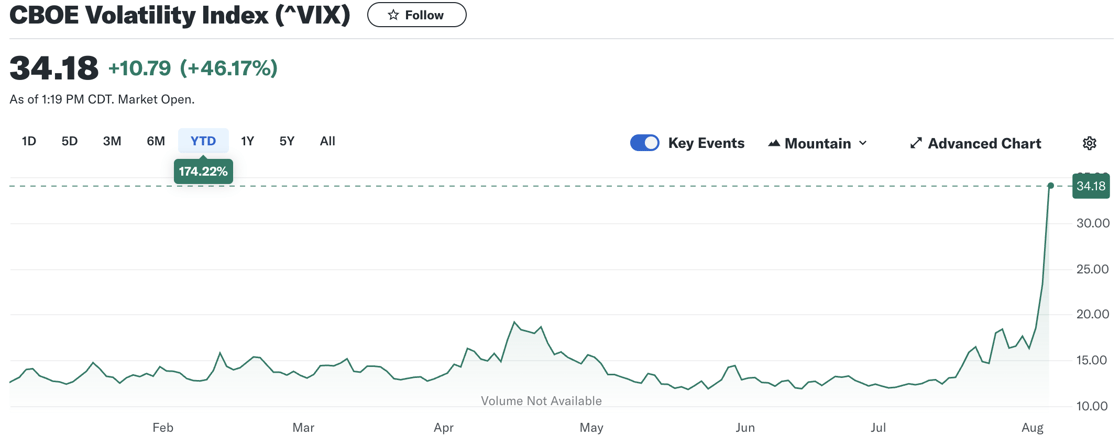Screen dimensions: 1120x437
Task: Choose the 5Y time range
Action: coord(286,141)
